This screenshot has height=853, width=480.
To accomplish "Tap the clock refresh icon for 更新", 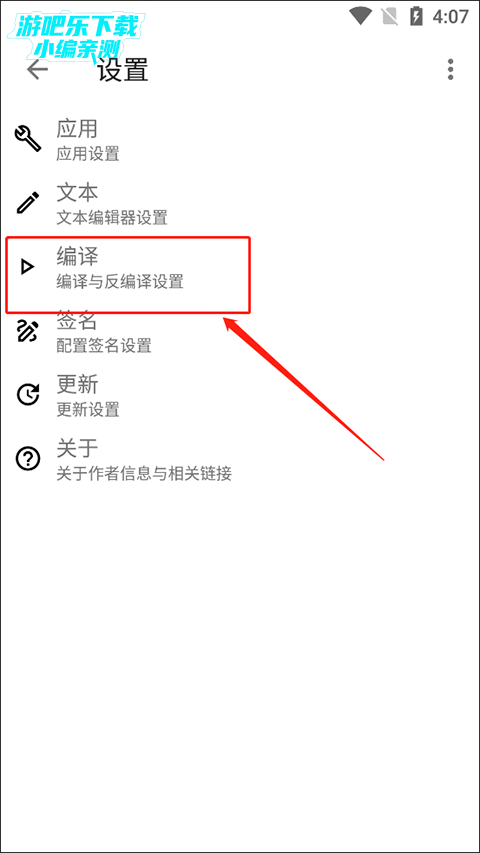I will point(27,395).
